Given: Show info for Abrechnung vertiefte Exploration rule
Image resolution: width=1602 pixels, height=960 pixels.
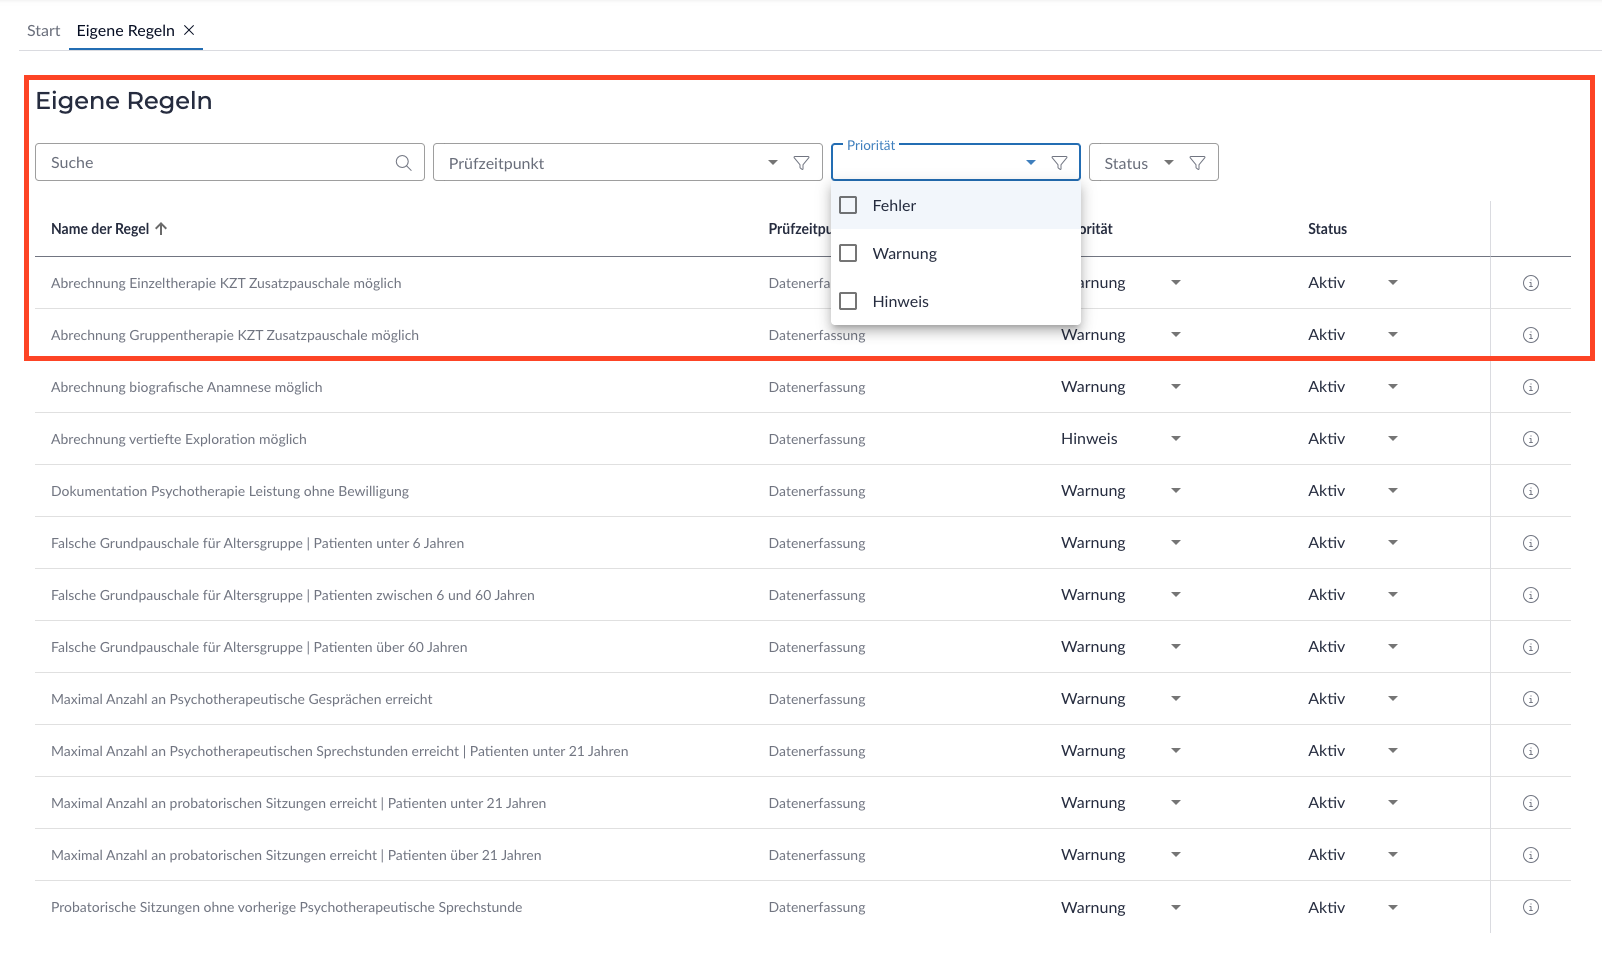Looking at the screenshot, I should pyautogui.click(x=1530, y=439).
